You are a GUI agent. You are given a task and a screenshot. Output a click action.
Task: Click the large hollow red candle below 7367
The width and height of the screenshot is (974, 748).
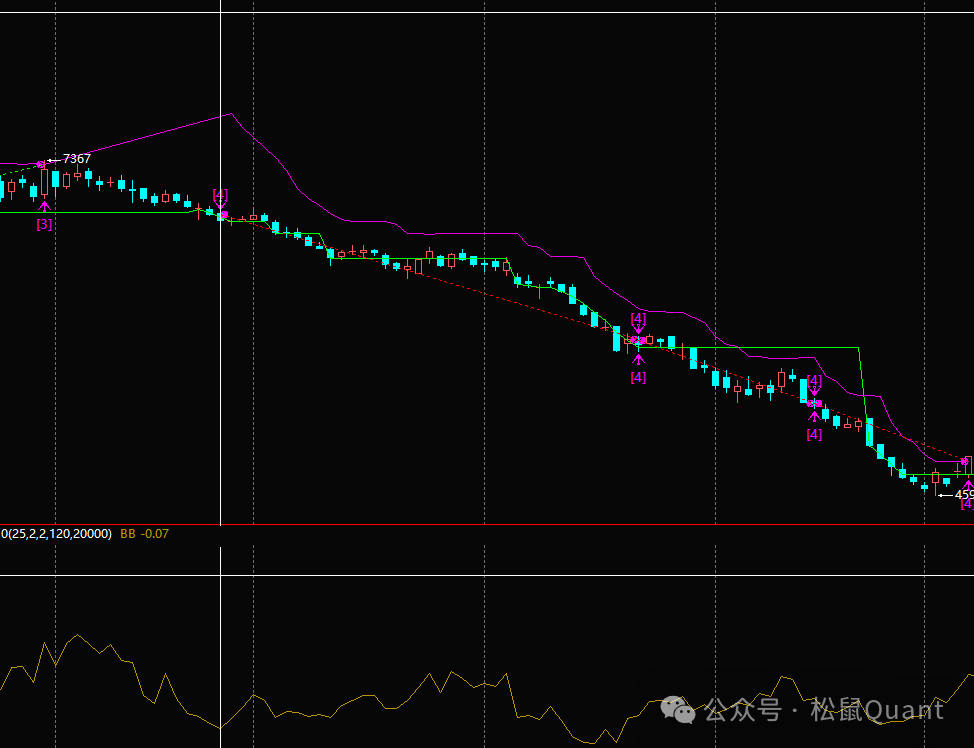click(44, 183)
